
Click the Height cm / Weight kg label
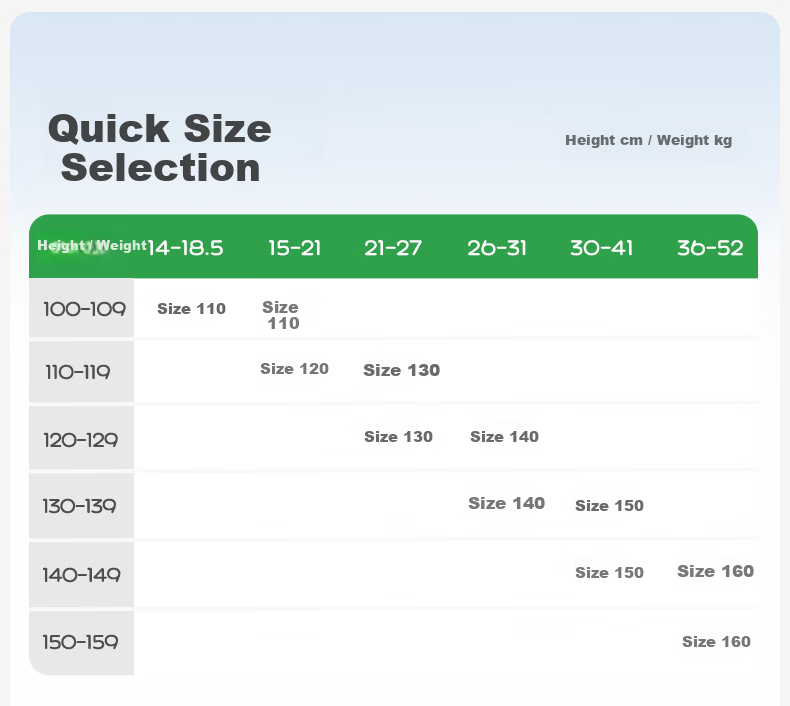click(648, 140)
